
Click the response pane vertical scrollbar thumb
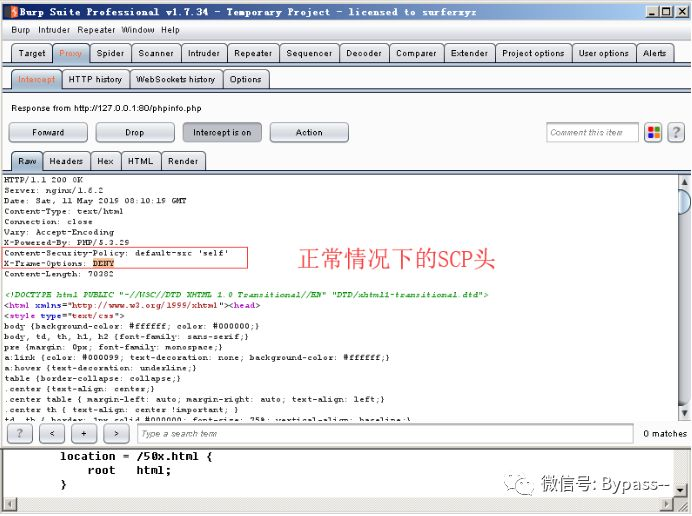684,202
